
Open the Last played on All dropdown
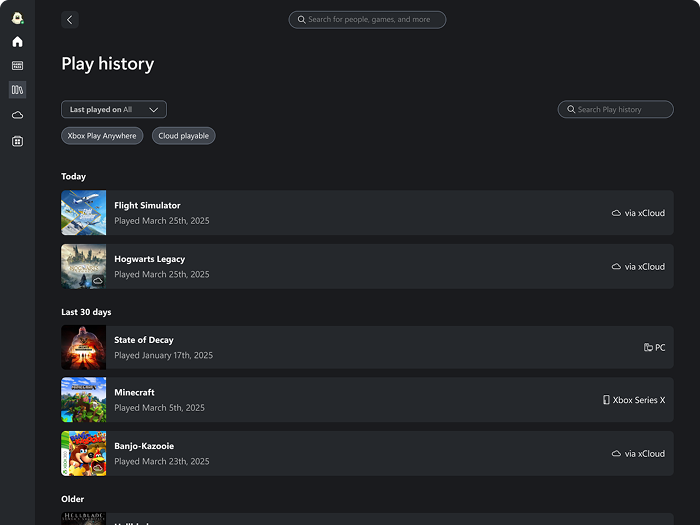[x=114, y=109]
